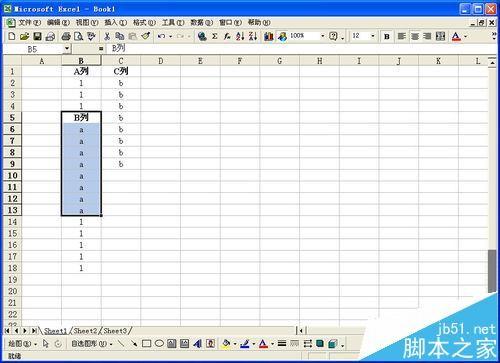Toggle Merge and Center button

[x=440, y=36]
